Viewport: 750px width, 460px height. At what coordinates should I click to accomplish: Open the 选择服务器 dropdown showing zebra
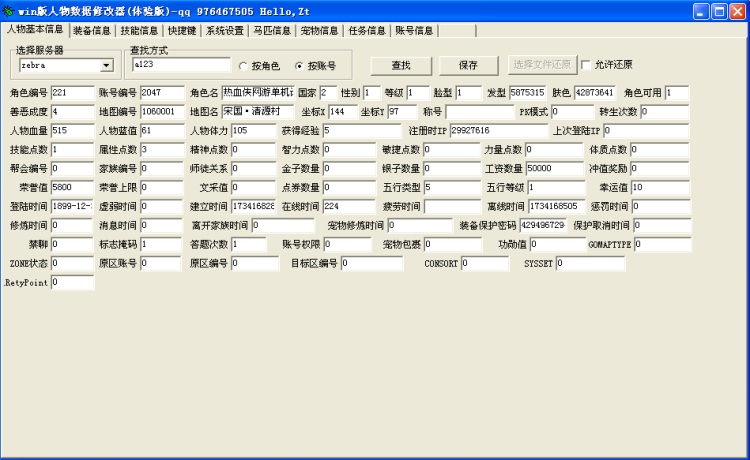tap(106, 66)
